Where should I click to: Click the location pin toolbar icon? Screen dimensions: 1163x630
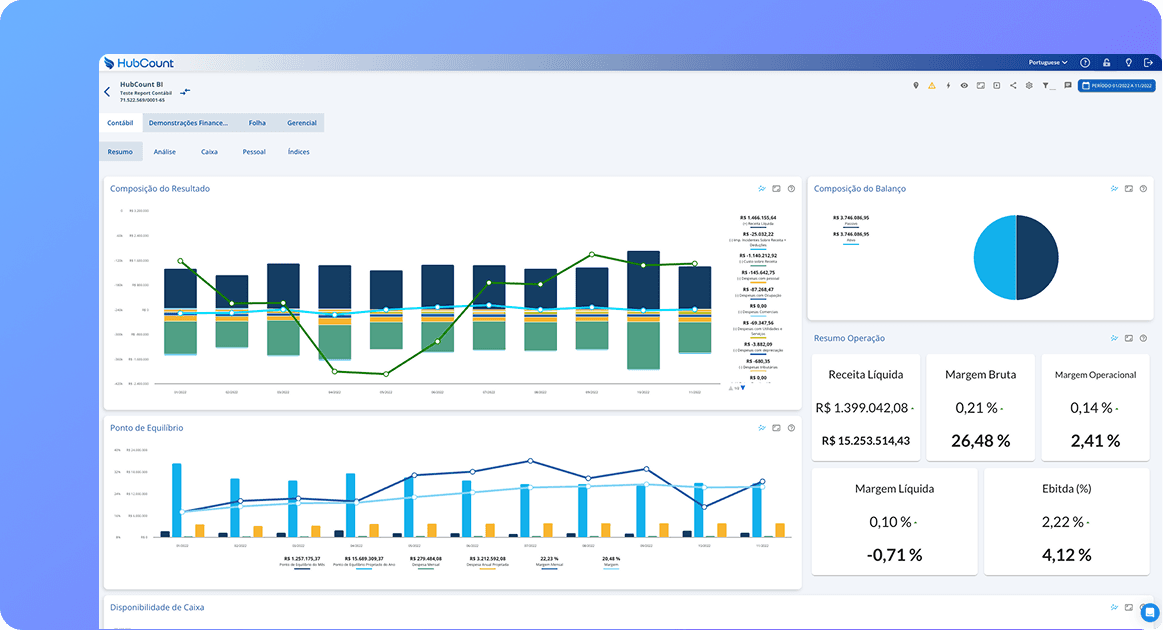click(x=915, y=86)
